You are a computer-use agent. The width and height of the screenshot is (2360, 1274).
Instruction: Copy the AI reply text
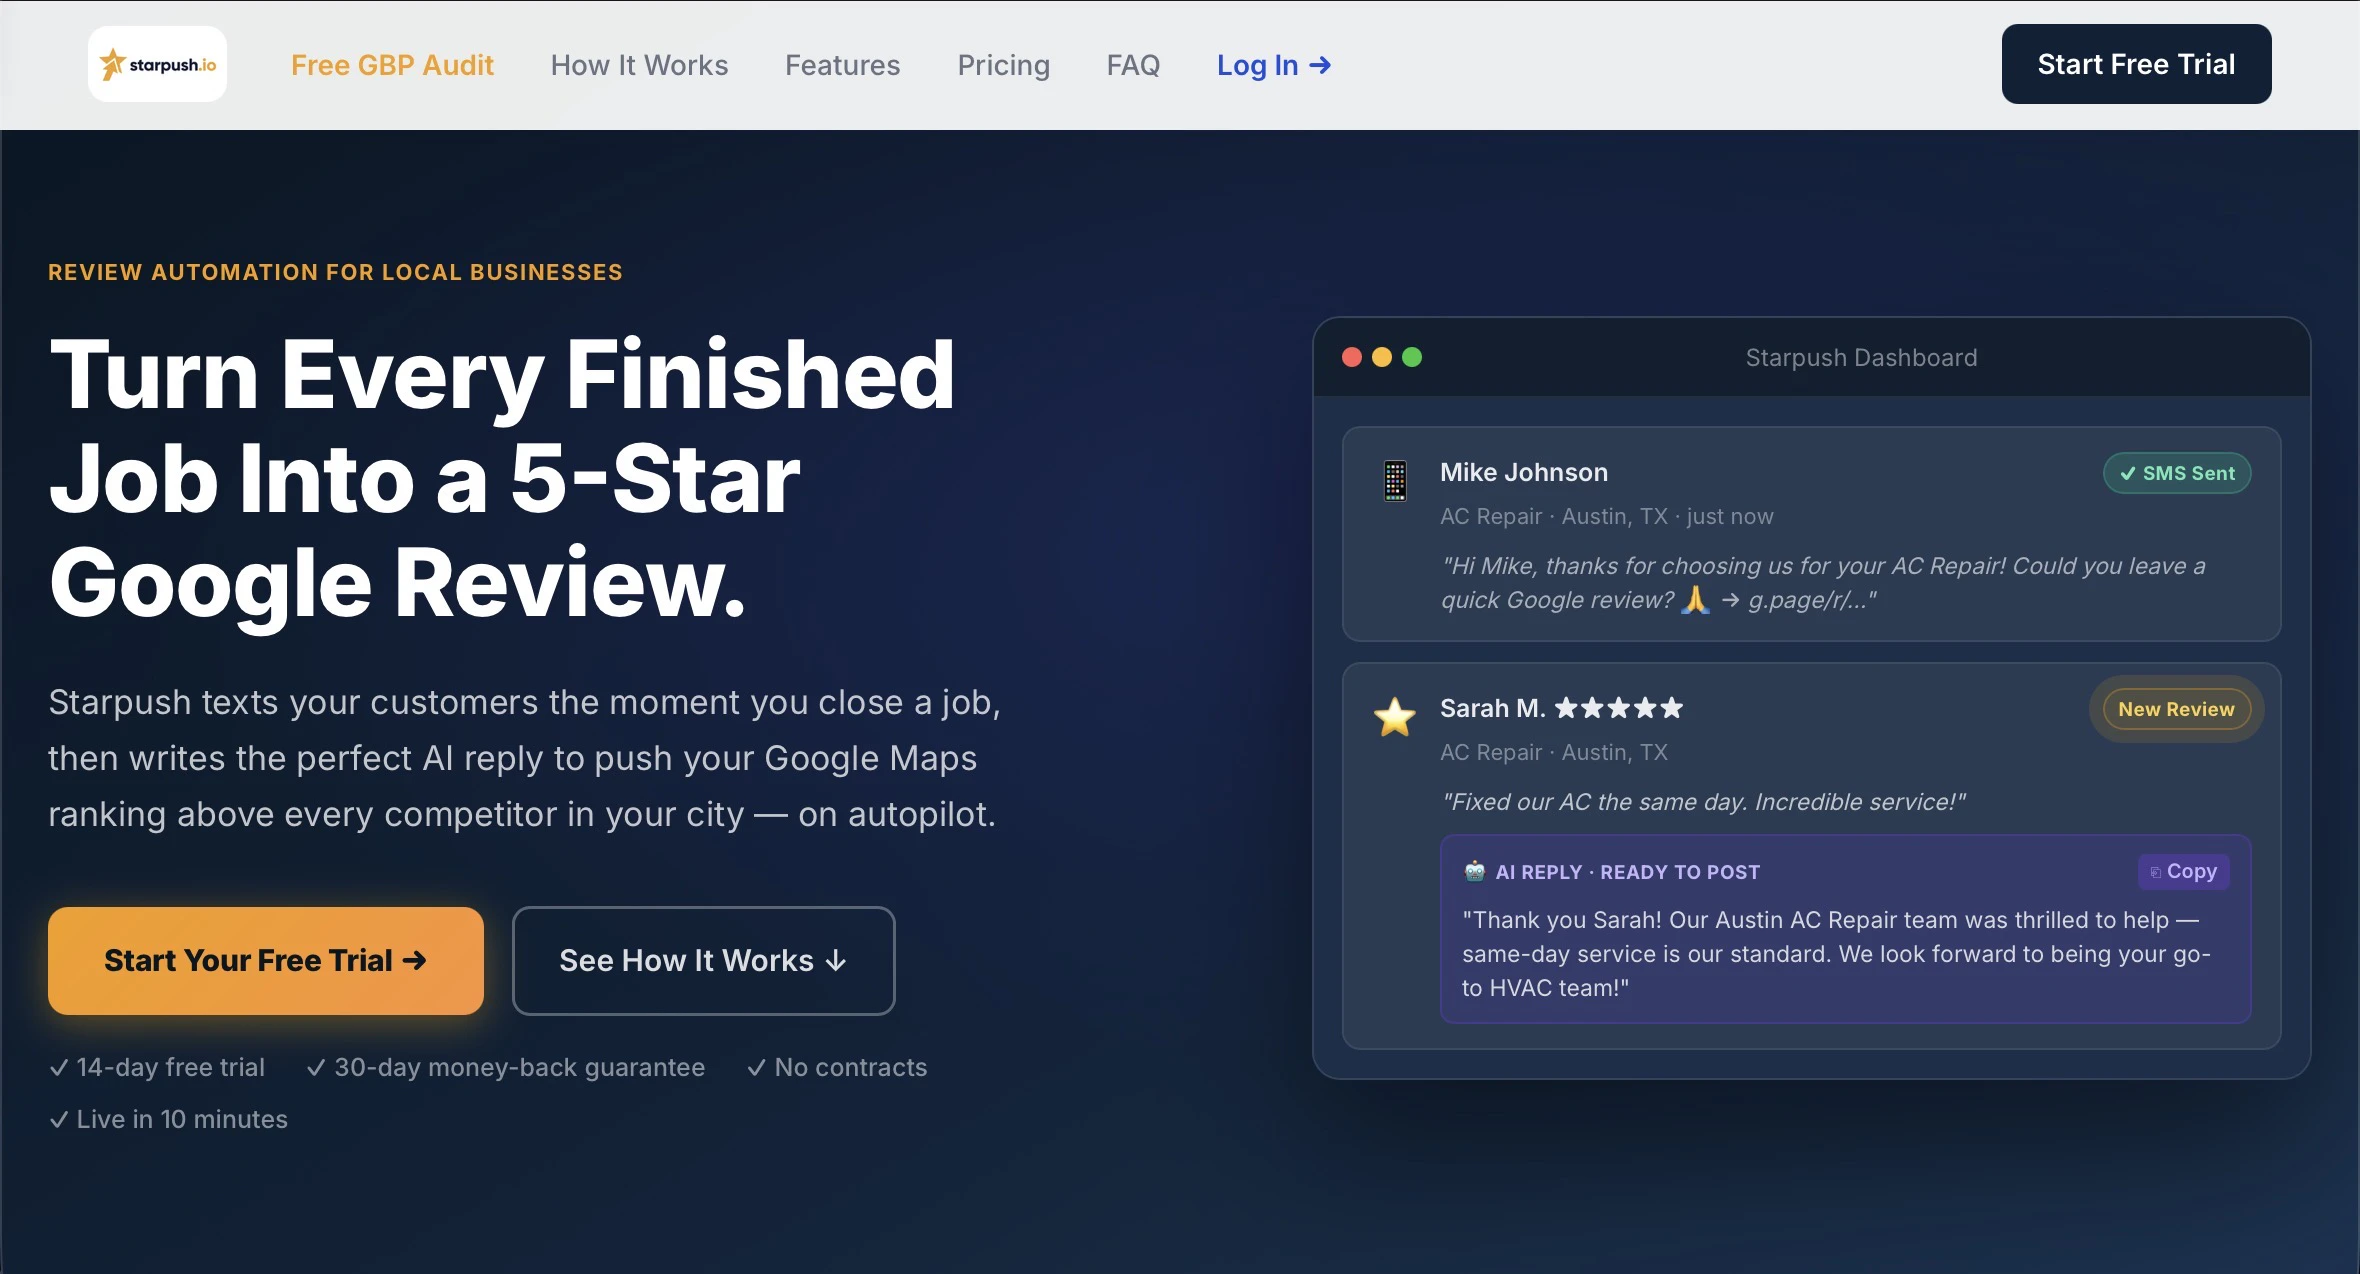point(2184,872)
